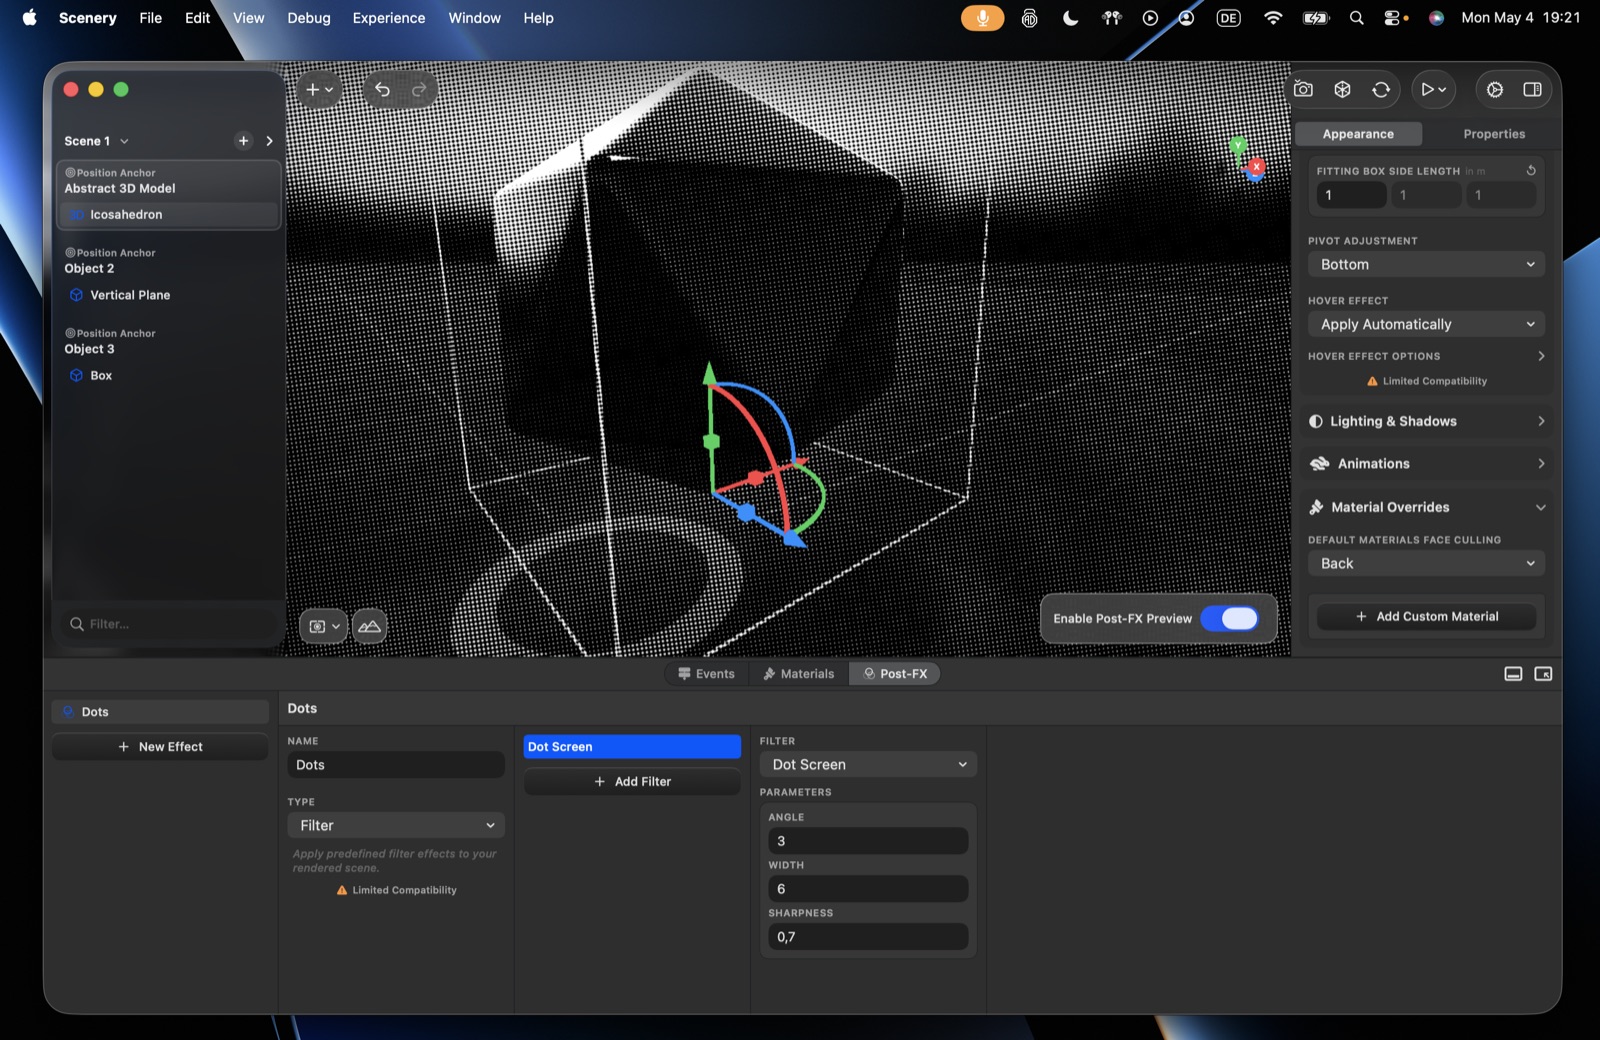Open the play preview menu
1600x1040 pixels.
[x=1433, y=90]
